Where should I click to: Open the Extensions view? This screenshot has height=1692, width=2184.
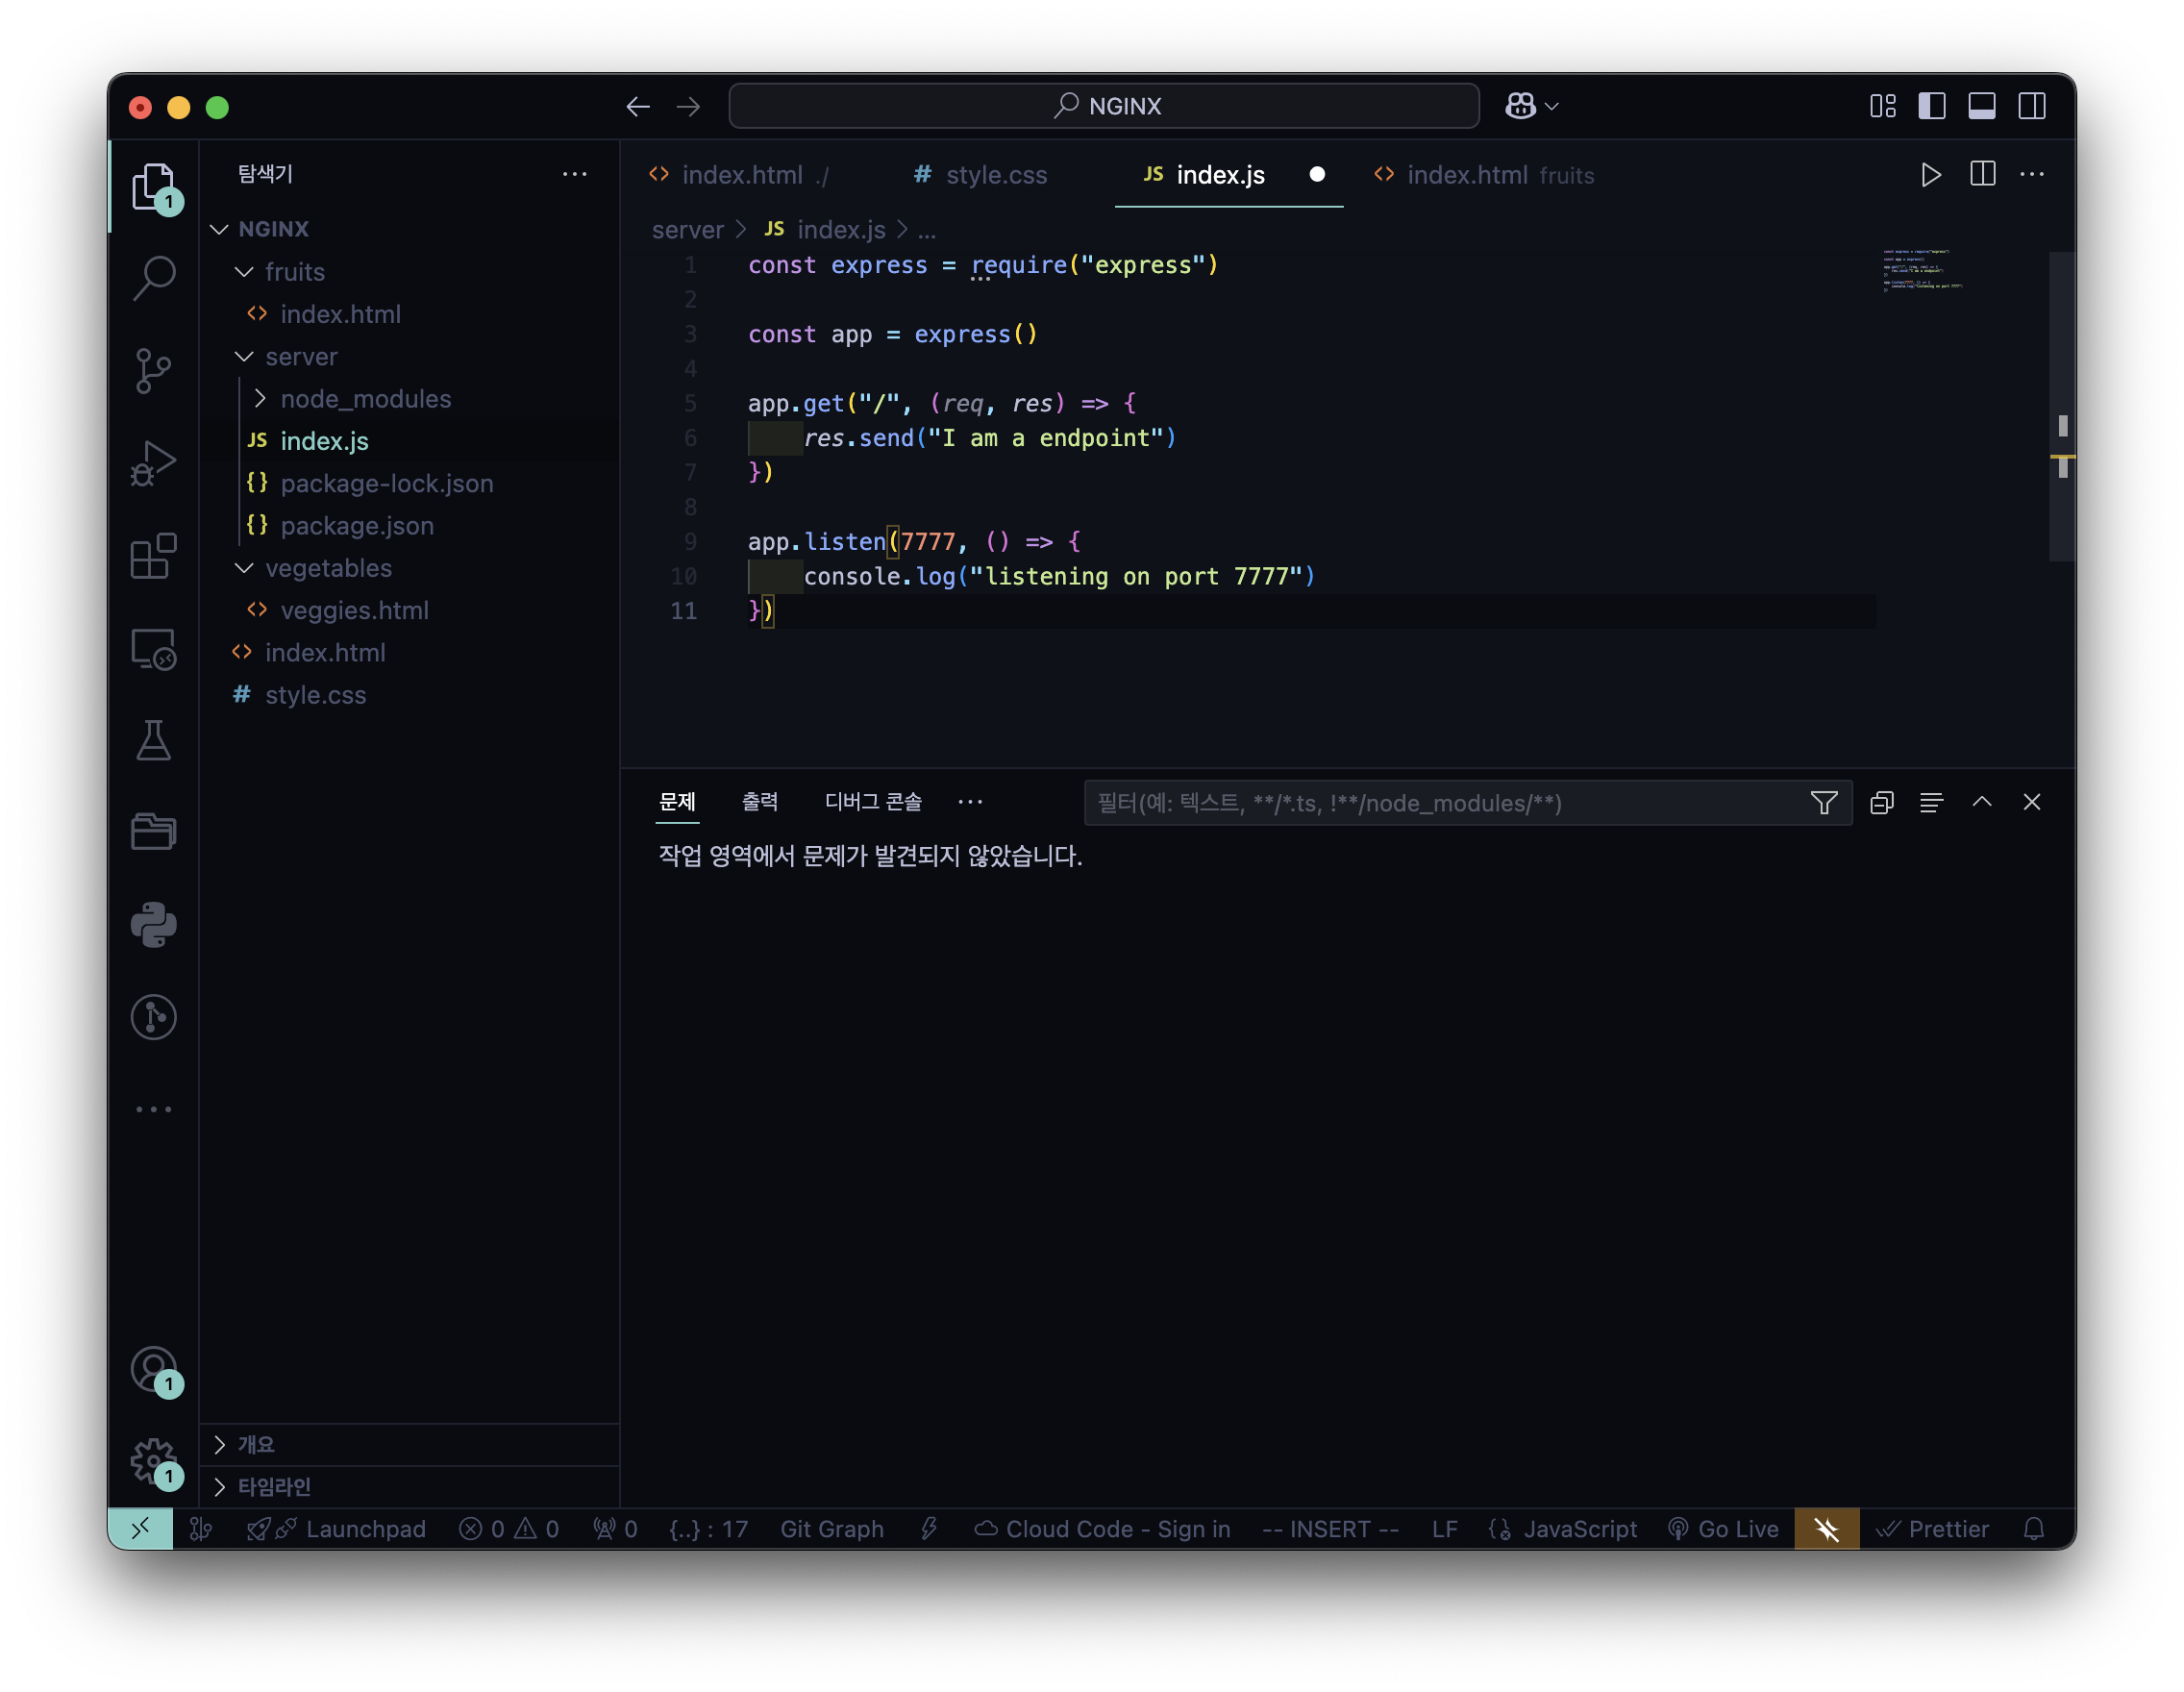click(153, 556)
